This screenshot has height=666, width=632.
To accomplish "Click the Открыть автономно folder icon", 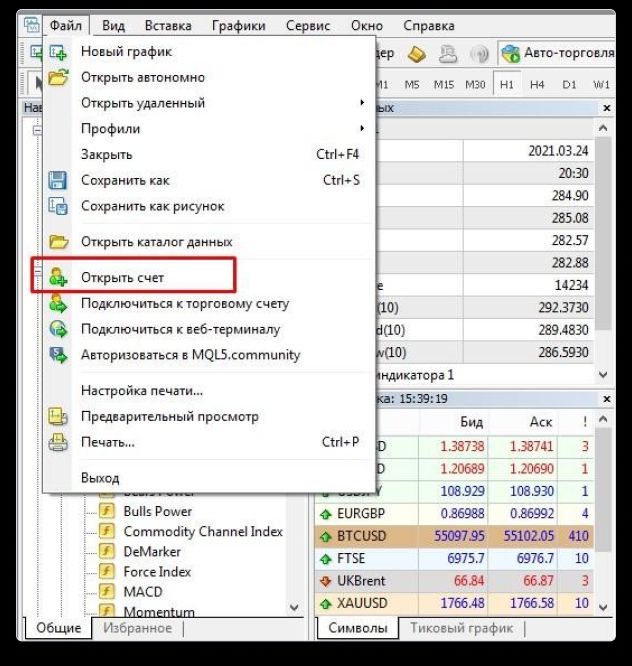I will pos(58,78).
